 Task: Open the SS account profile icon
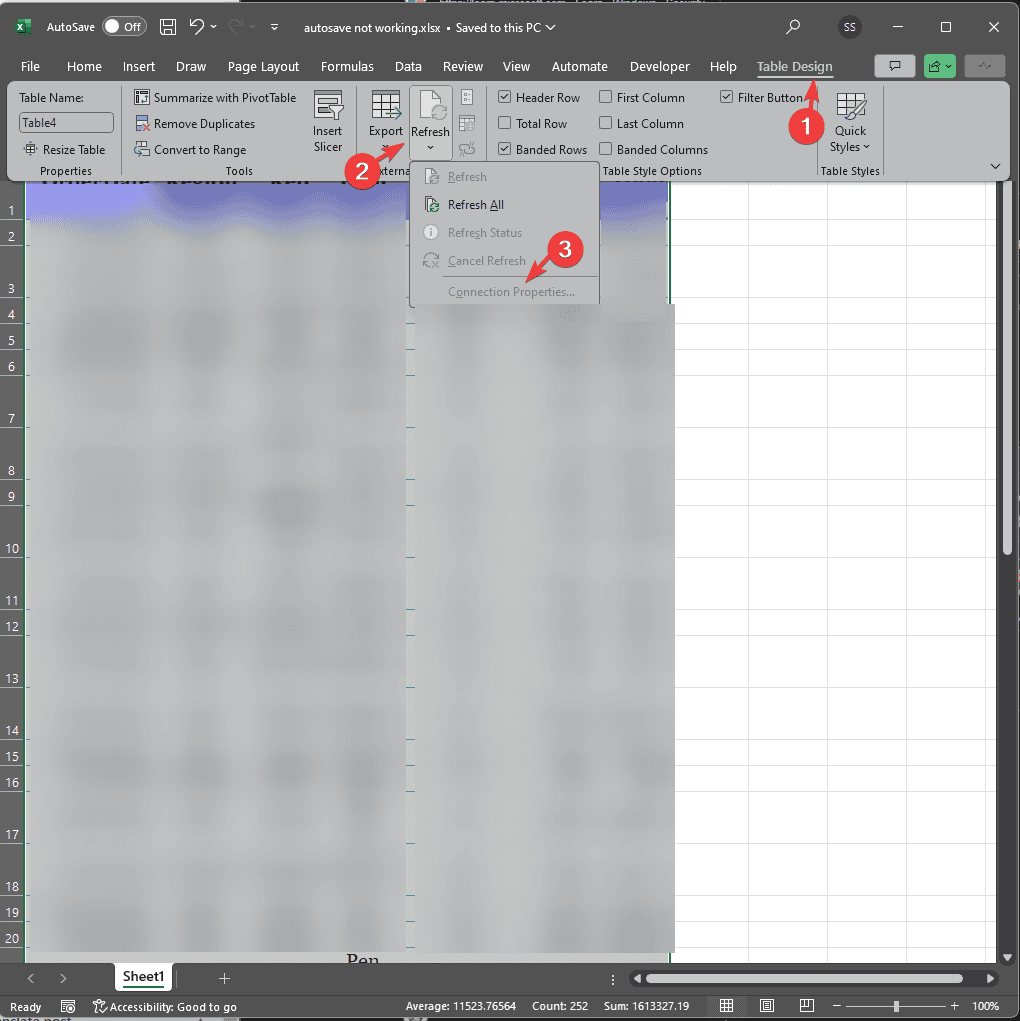pos(849,27)
